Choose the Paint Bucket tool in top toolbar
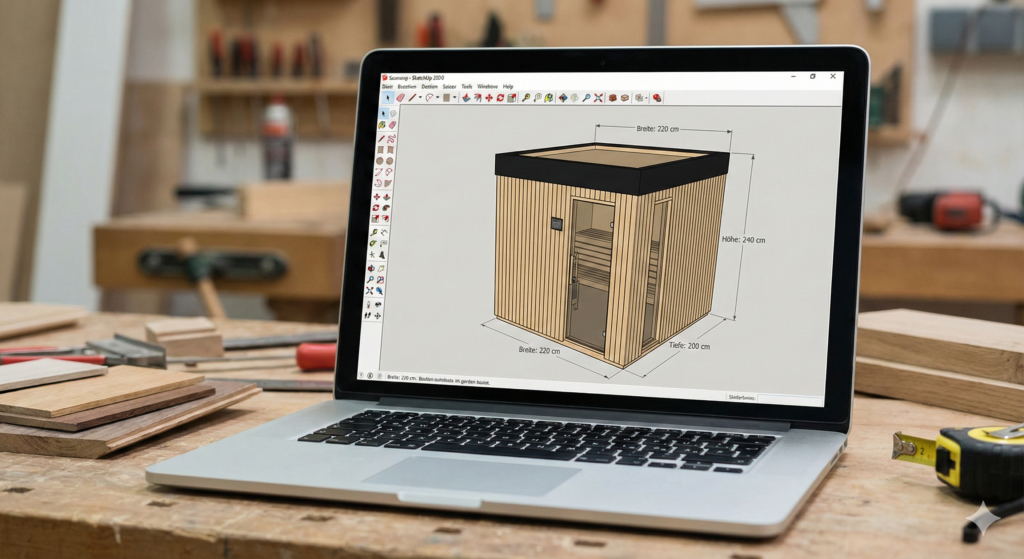1024x559 pixels. [549, 98]
